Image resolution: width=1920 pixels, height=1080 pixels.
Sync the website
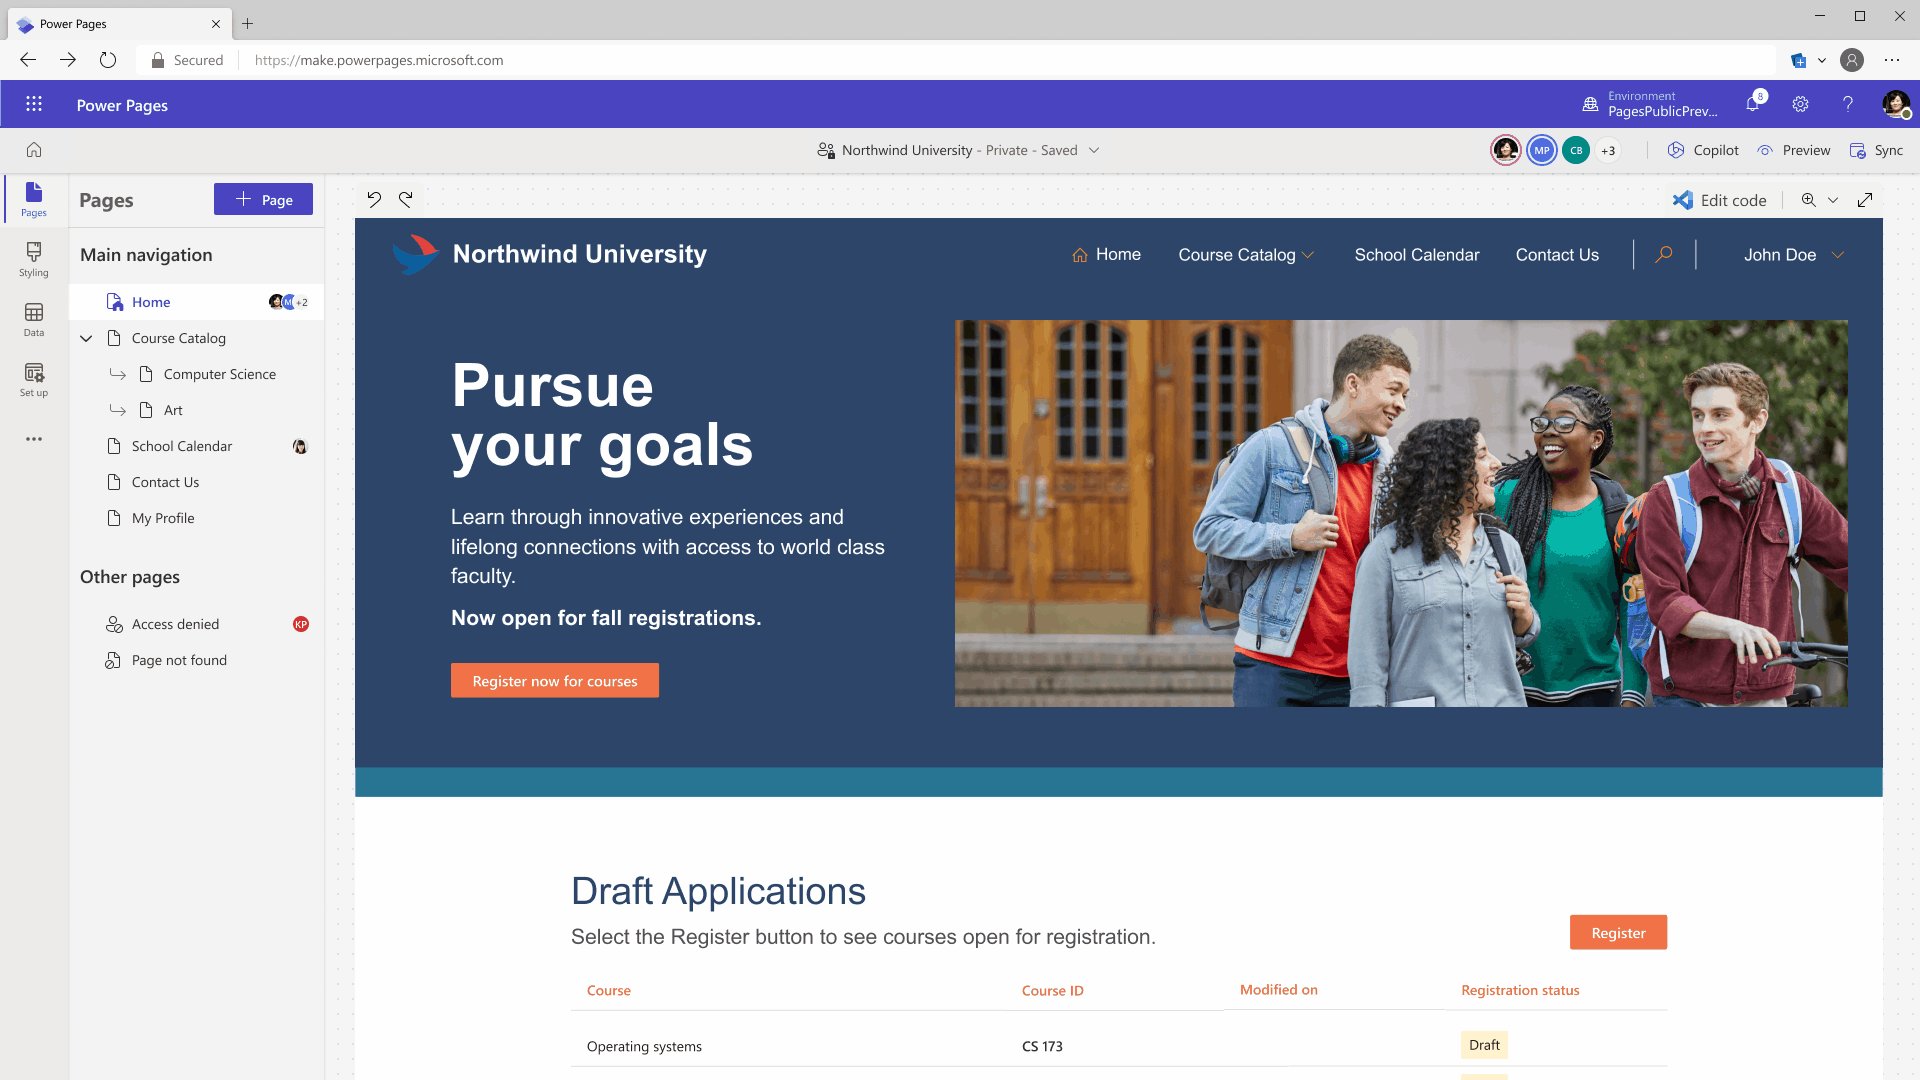(1877, 149)
